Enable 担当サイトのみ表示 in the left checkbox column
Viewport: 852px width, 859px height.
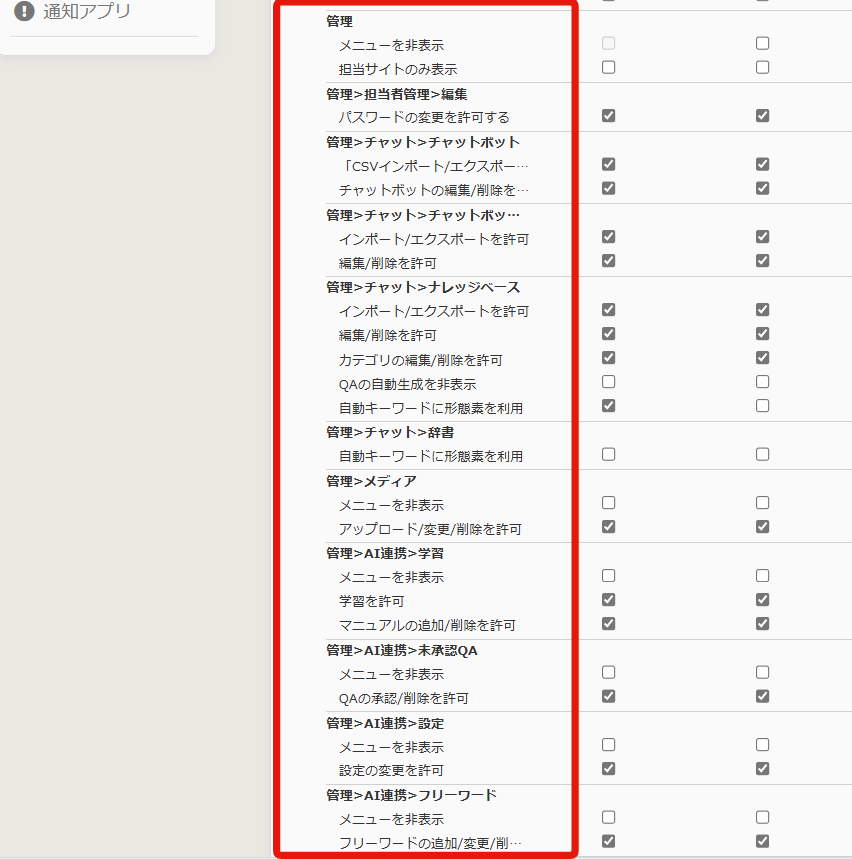(608, 68)
